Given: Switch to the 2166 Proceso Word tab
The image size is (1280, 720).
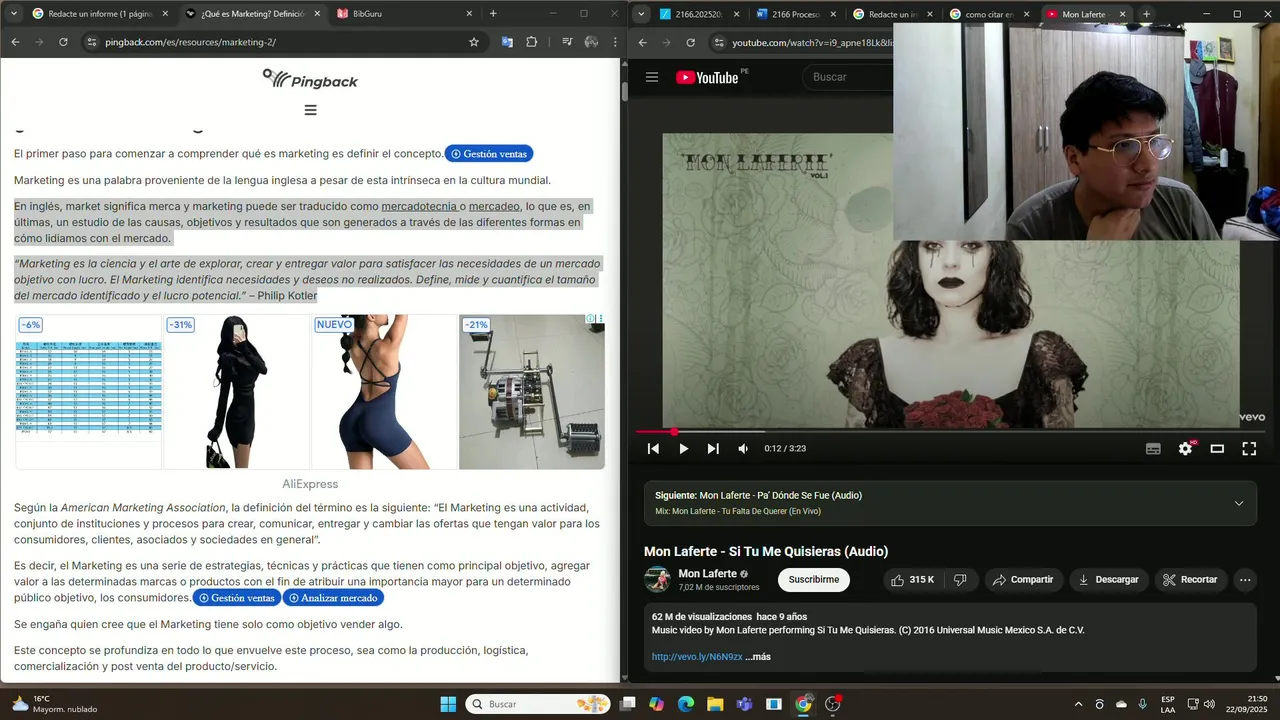Looking at the screenshot, I should (794, 14).
